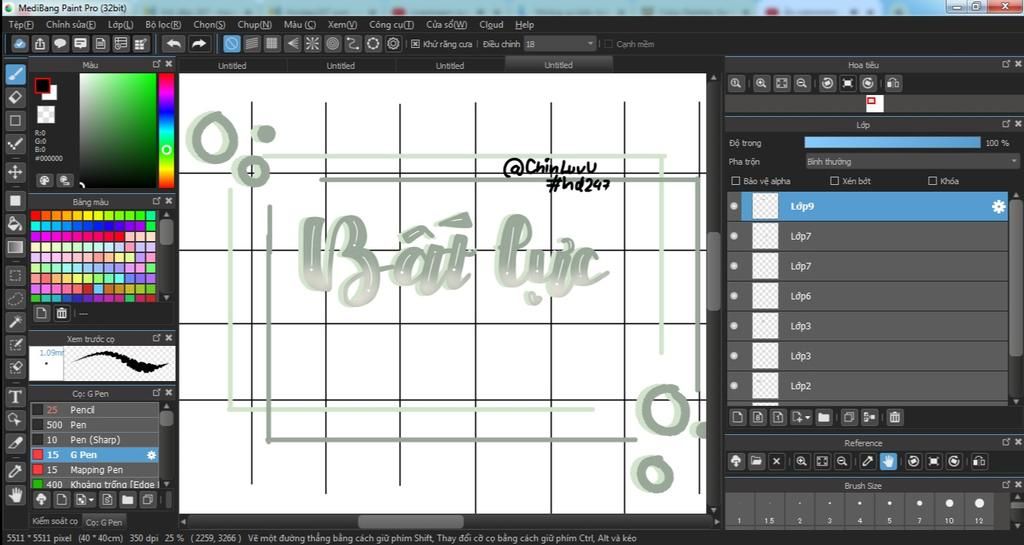Viewport: 1024px width, 545px height.
Task: Delete palette color with trash icon
Action: pos(61,313)
